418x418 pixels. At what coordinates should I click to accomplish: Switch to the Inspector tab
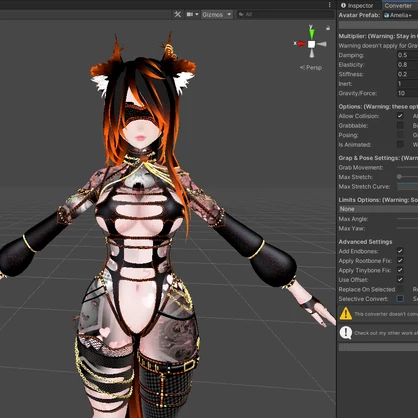click(357, 5)
